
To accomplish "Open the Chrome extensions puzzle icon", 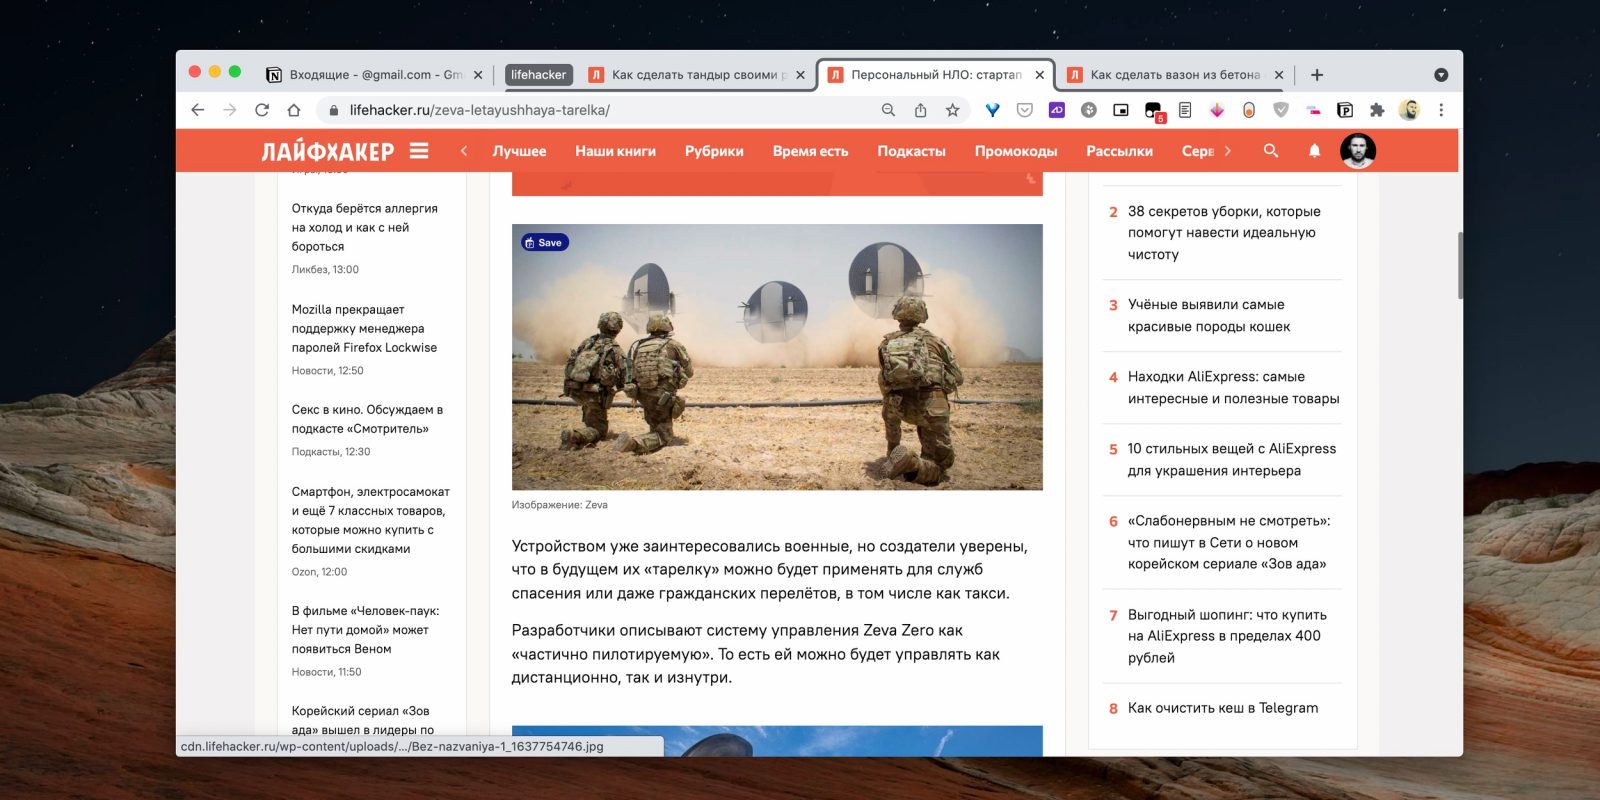I will (x=1377, y=110).
